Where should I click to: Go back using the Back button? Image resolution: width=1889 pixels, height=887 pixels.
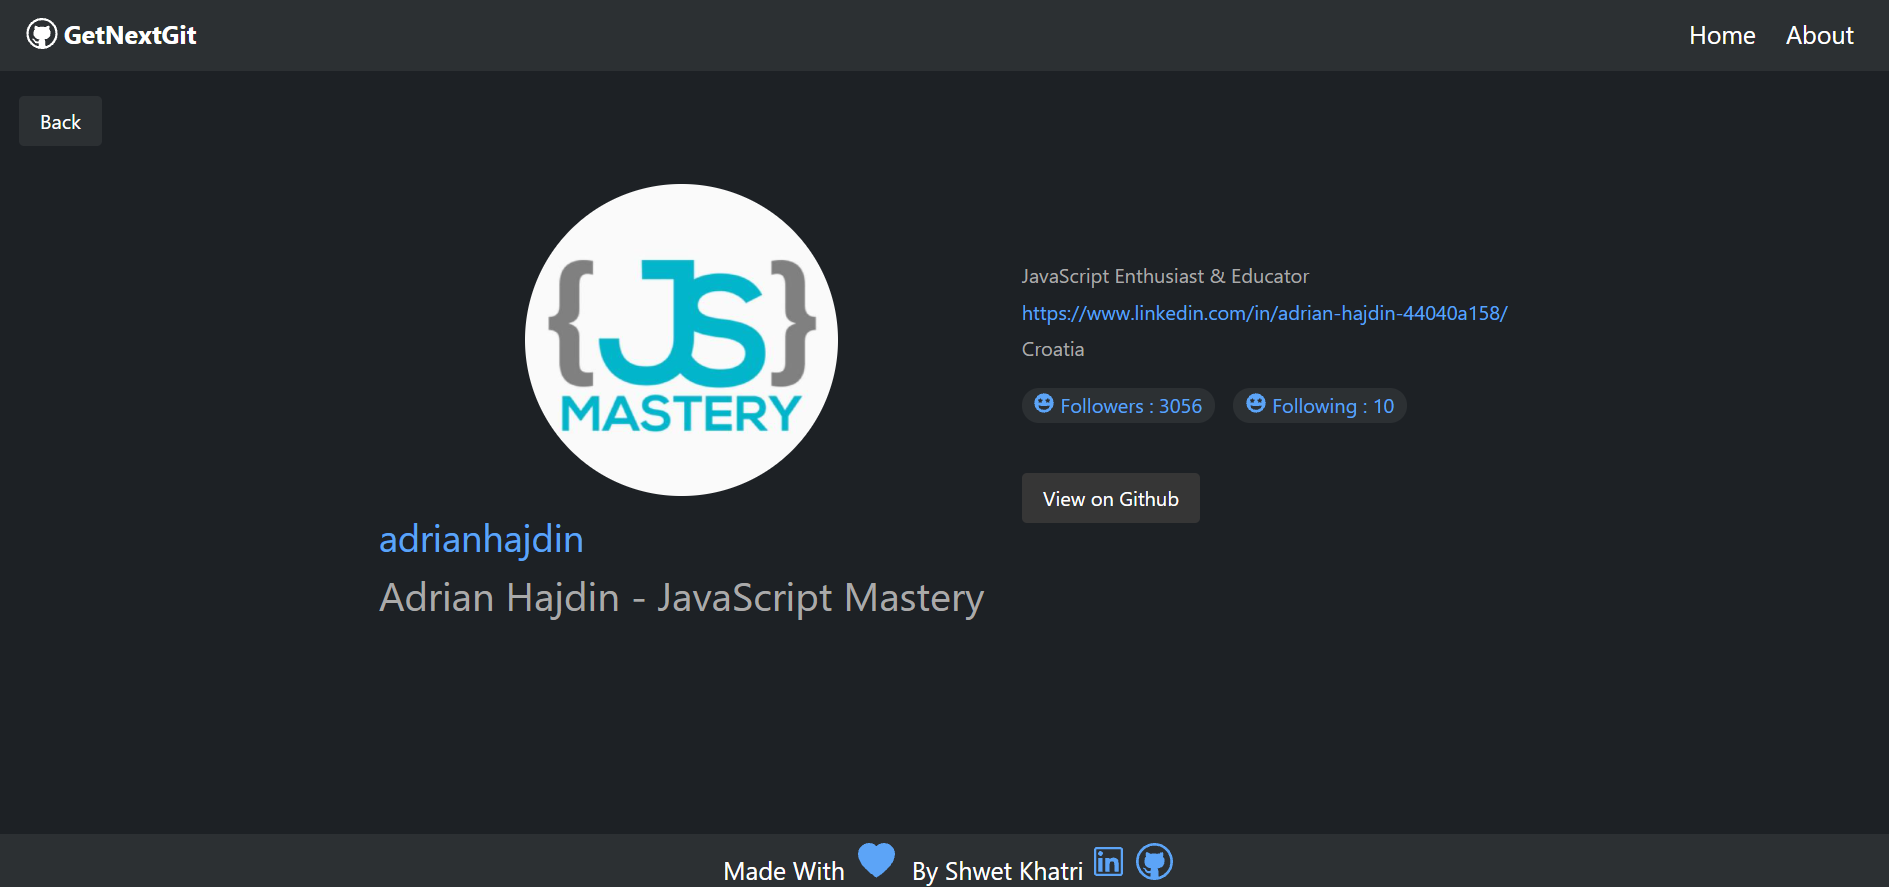[60, 121]
